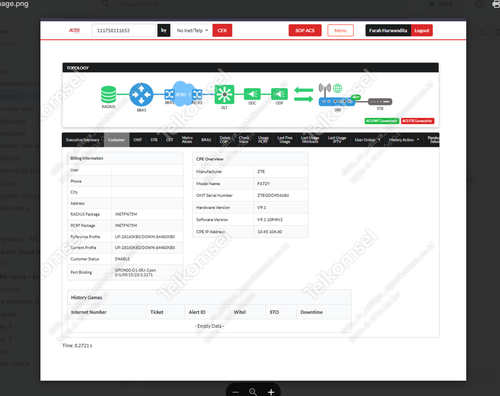
Task: Click the Witel column header
Action: (240, 312)
